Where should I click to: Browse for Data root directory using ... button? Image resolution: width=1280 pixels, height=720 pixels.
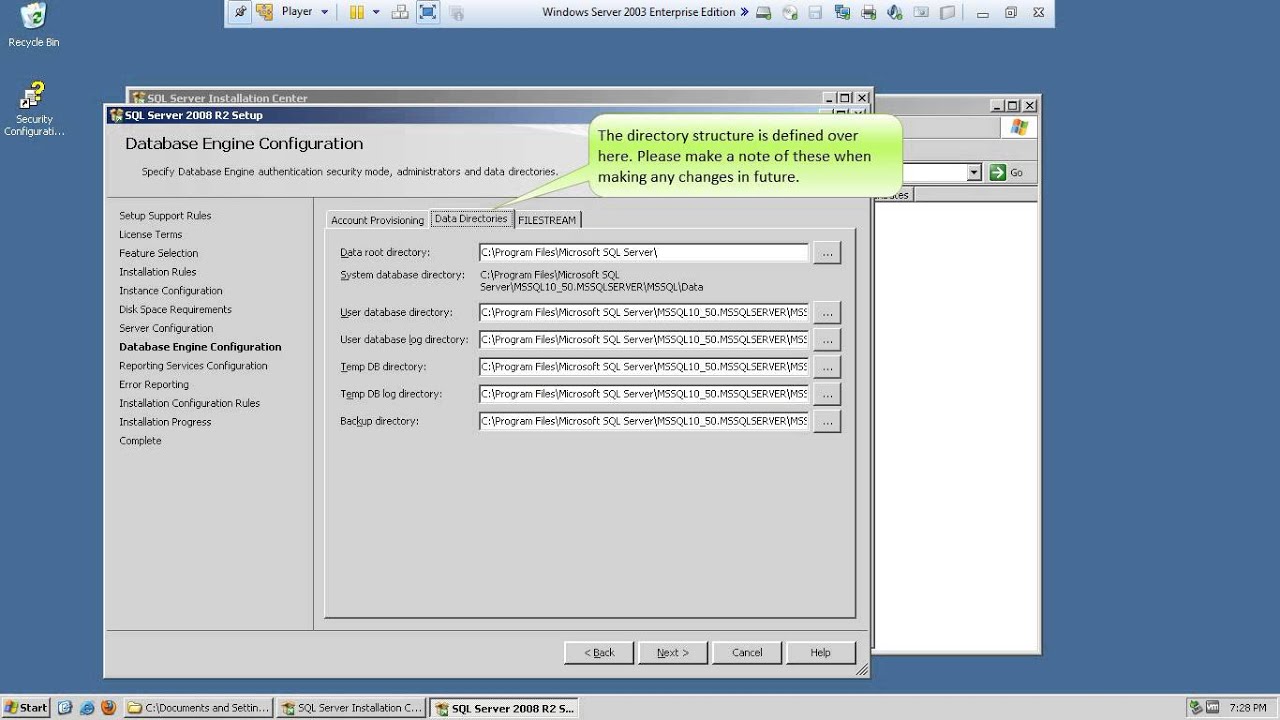(827, 253)
